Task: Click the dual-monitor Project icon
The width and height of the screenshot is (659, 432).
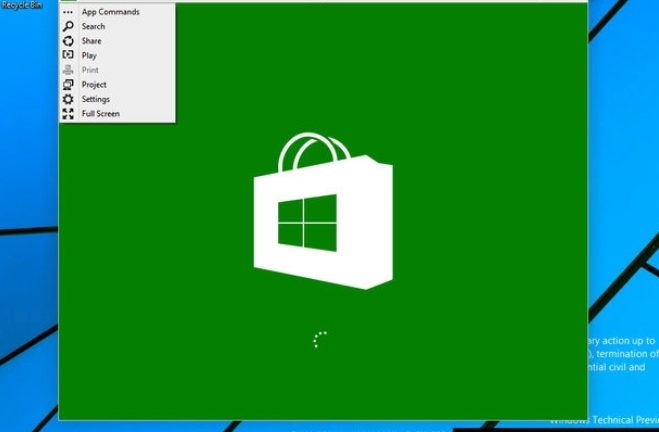Action: tap(68, 84)
